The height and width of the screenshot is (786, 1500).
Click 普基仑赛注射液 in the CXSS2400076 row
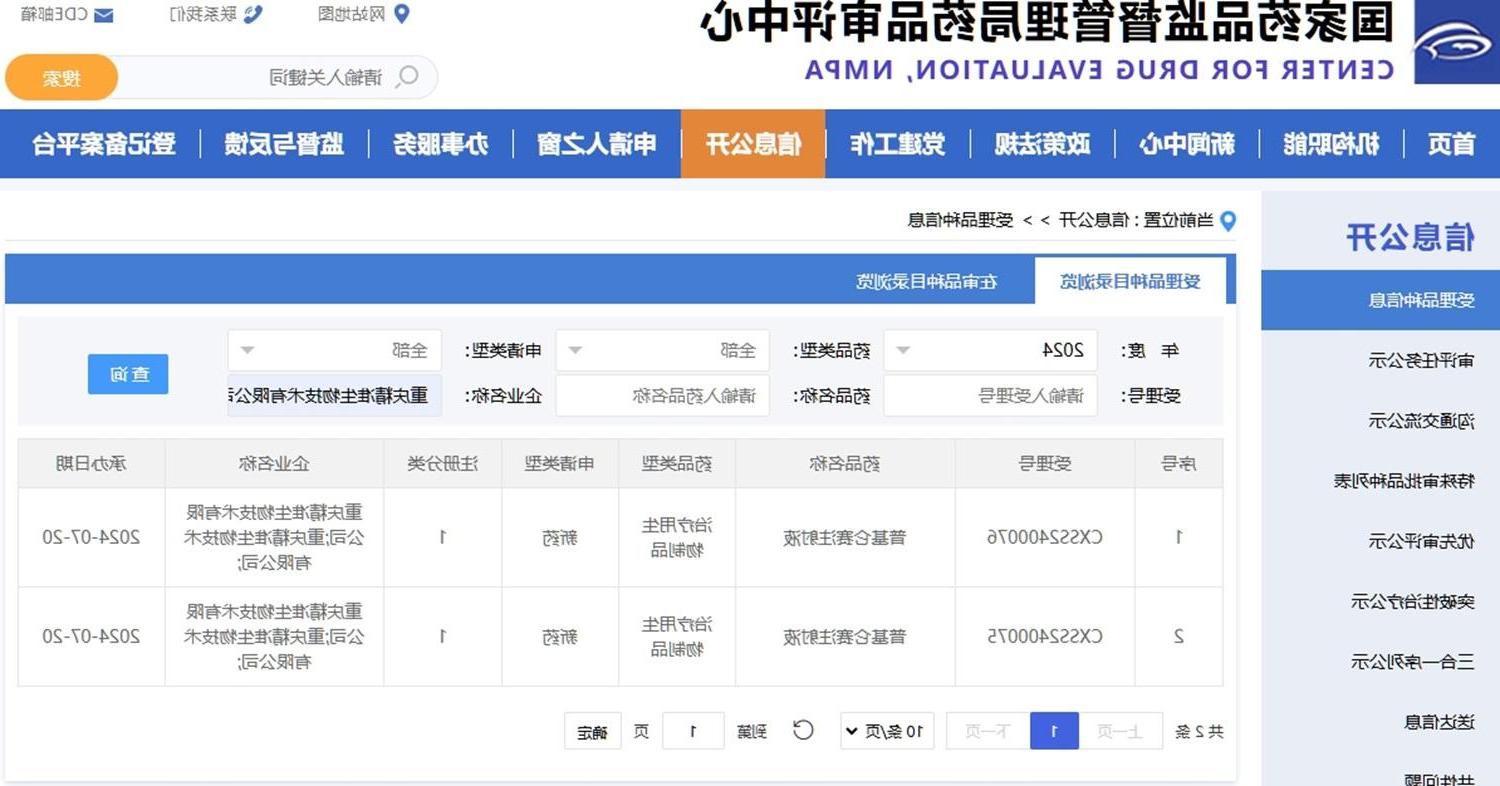tap(845, 537)
